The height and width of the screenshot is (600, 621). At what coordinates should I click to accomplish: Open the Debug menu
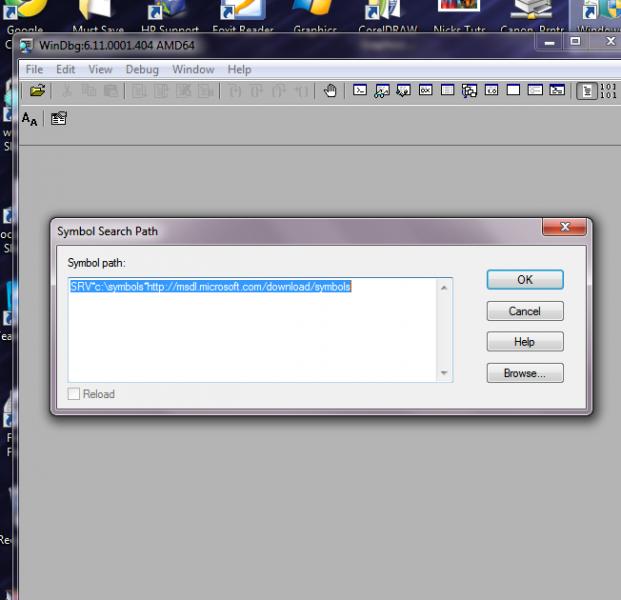coord(142,70)
